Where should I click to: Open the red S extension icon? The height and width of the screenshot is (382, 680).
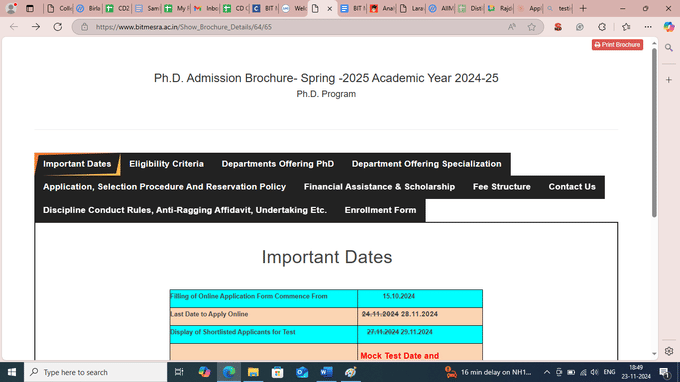click(558, 27)
